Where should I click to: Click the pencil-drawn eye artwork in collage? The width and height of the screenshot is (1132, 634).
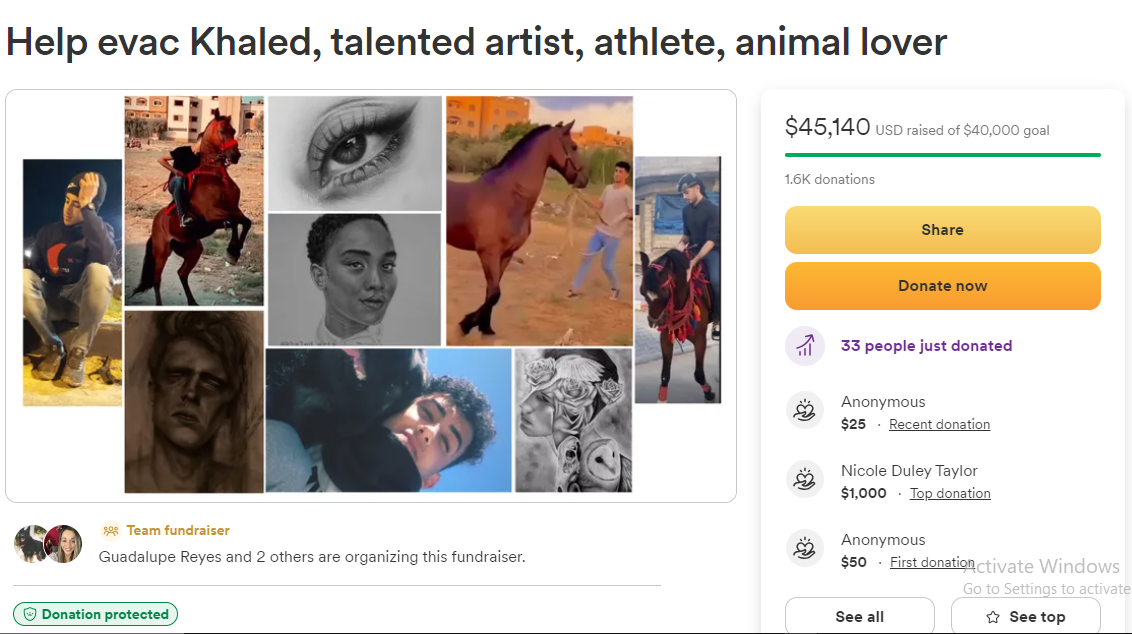354,153
